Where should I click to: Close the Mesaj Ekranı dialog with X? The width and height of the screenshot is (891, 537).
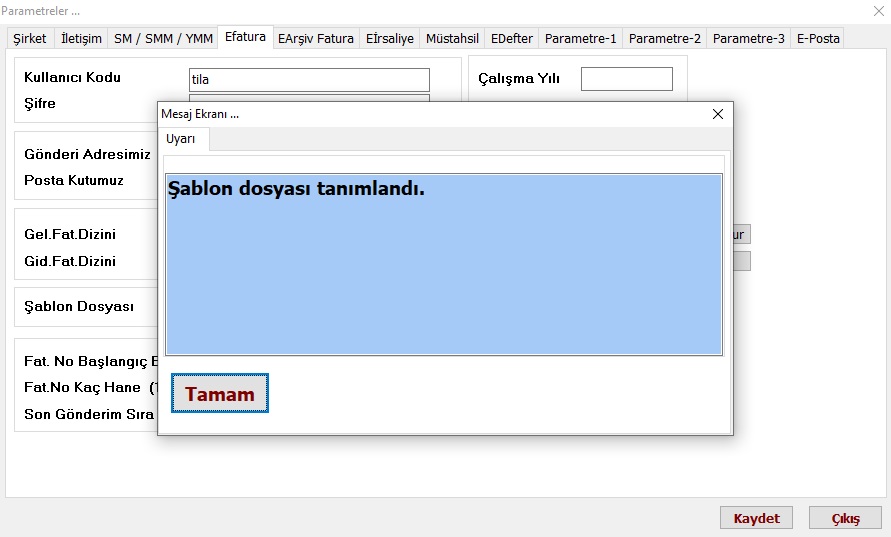click(x=717, y=114)
